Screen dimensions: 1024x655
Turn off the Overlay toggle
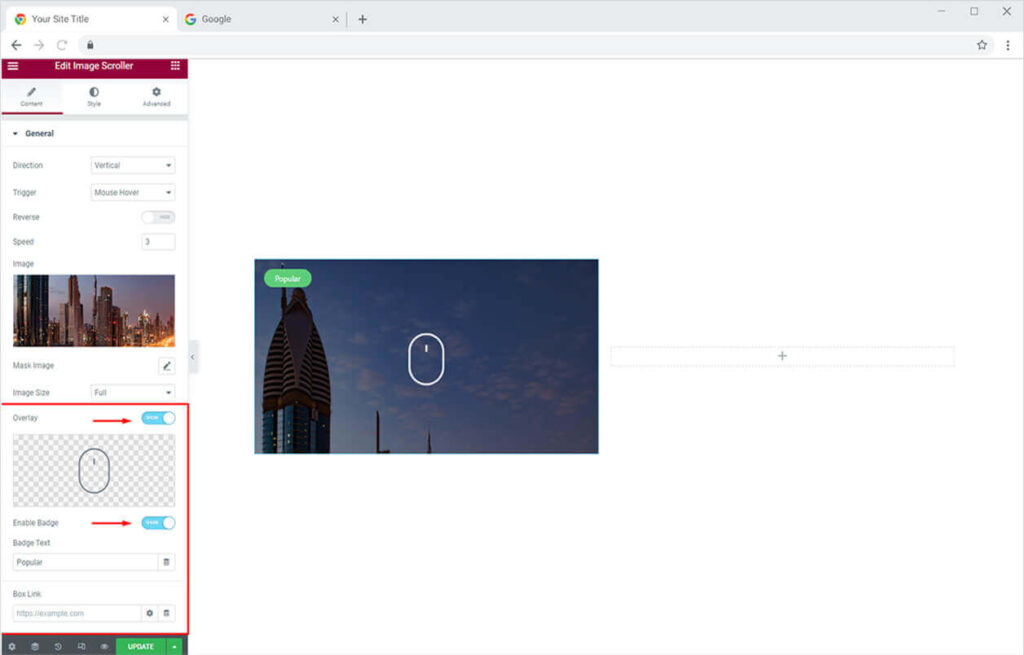point(158,418)
